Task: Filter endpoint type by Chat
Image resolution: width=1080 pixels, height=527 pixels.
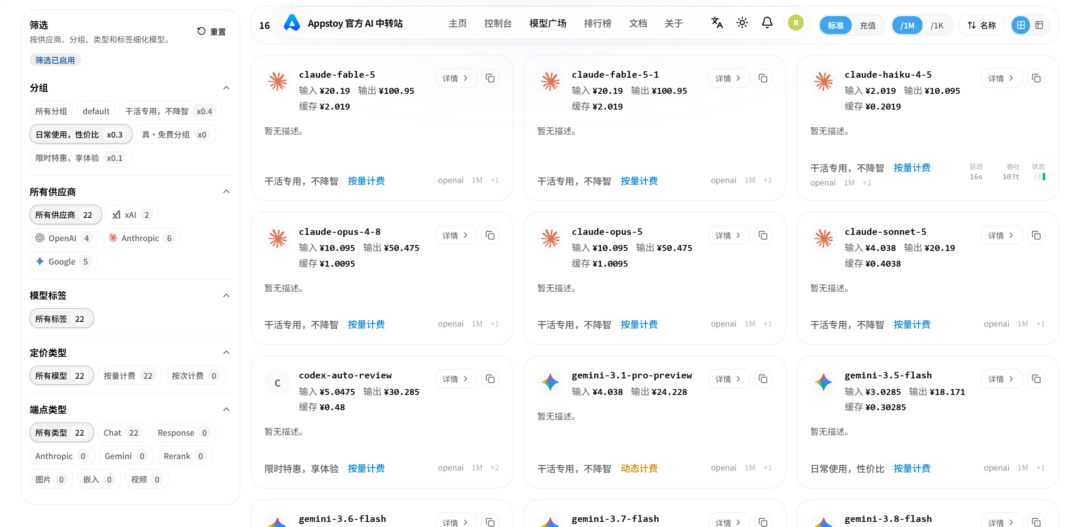Action: [x=123, y=433]
